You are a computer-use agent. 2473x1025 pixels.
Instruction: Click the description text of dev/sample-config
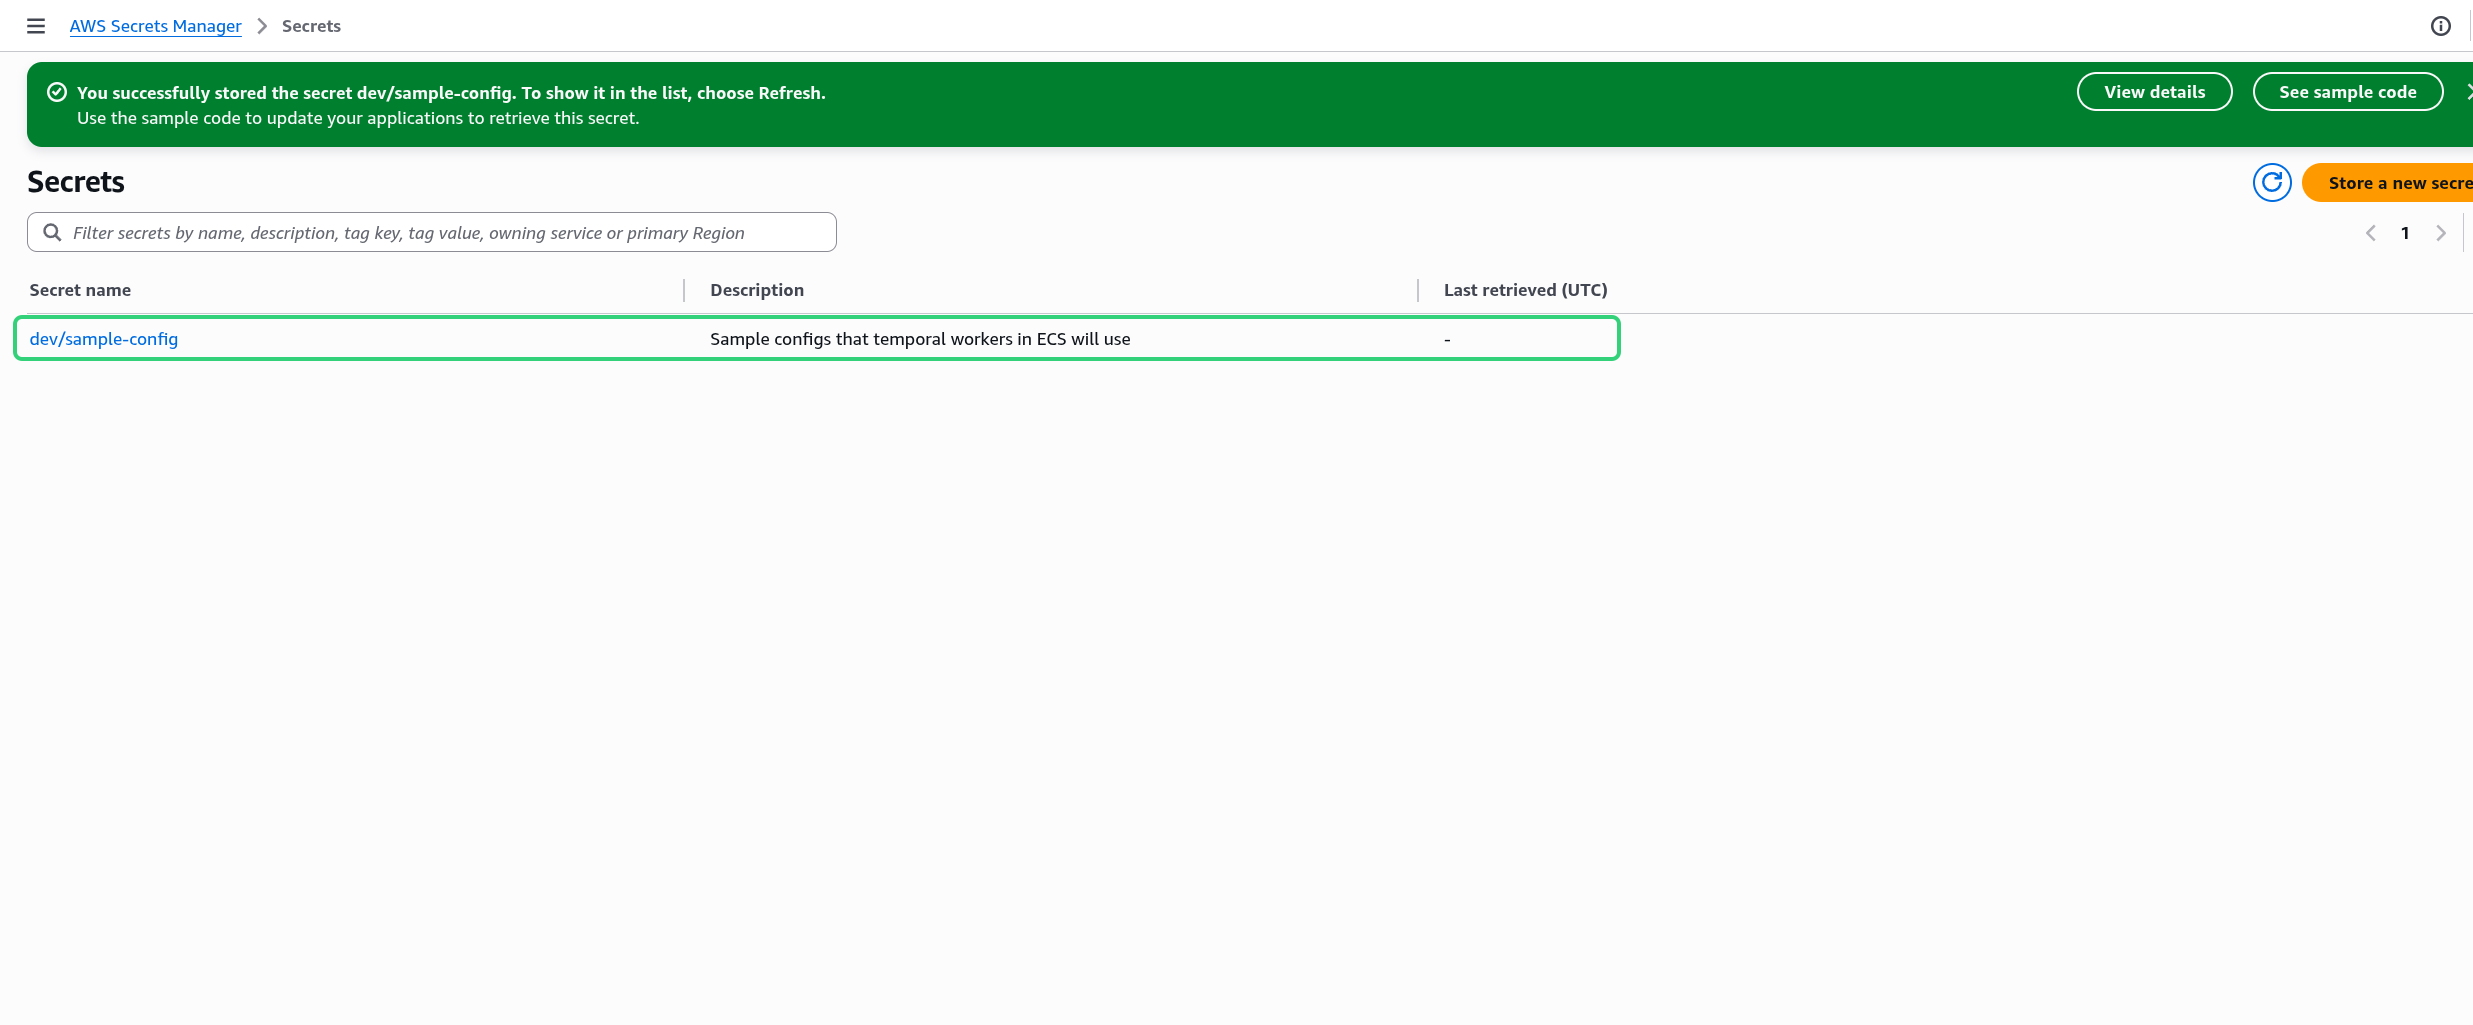point(920,339)
